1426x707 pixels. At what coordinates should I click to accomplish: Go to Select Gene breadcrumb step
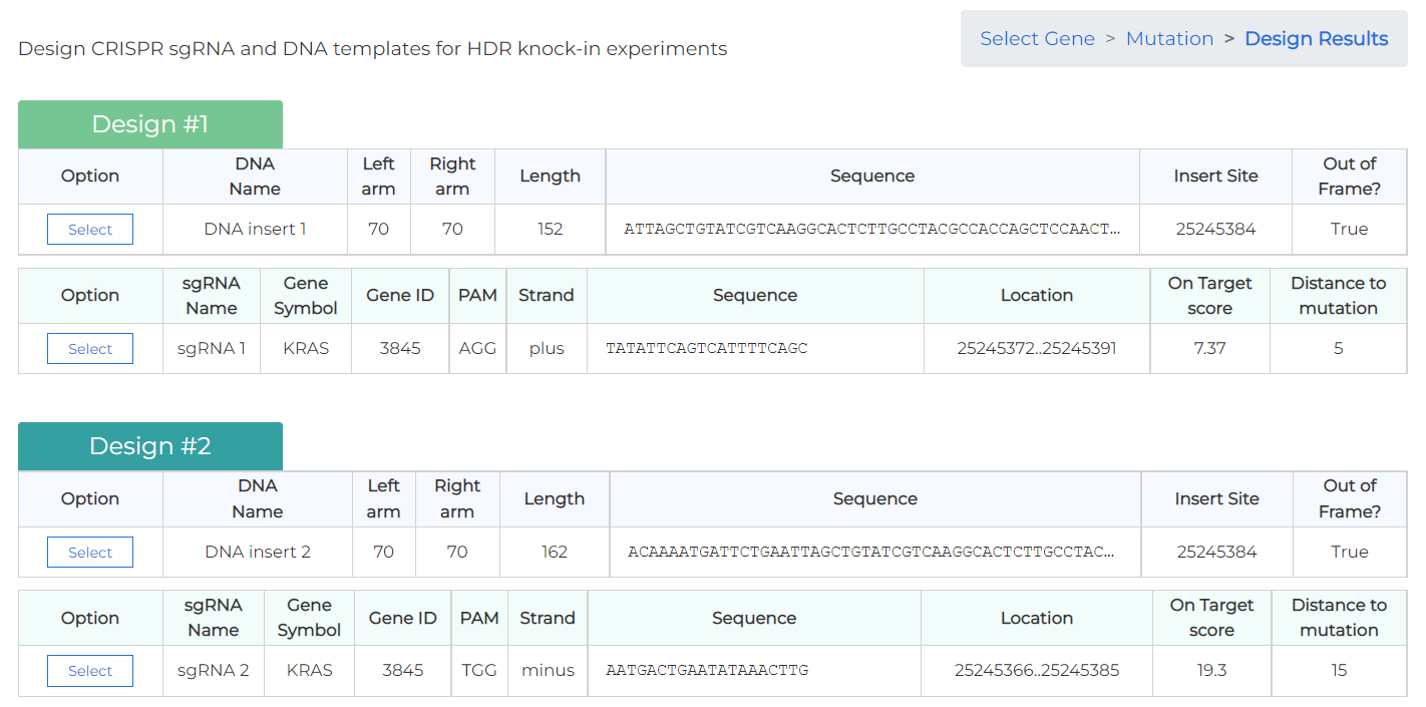1037,39
